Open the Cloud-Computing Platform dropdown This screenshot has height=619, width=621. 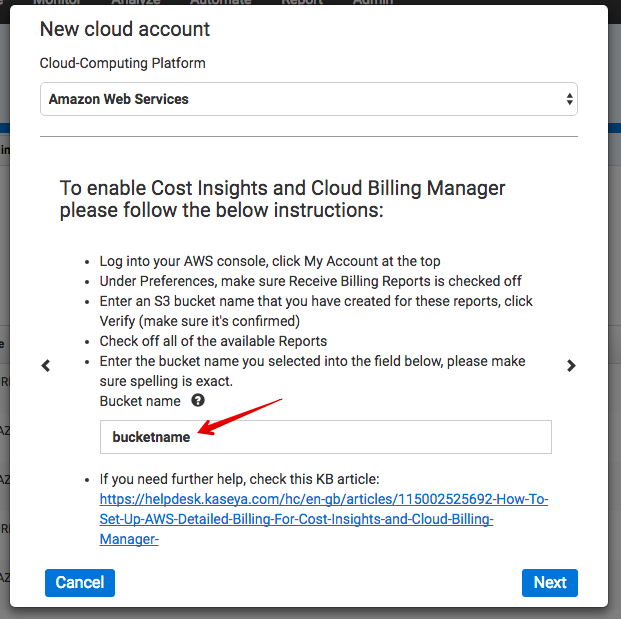tap(309, 99)
